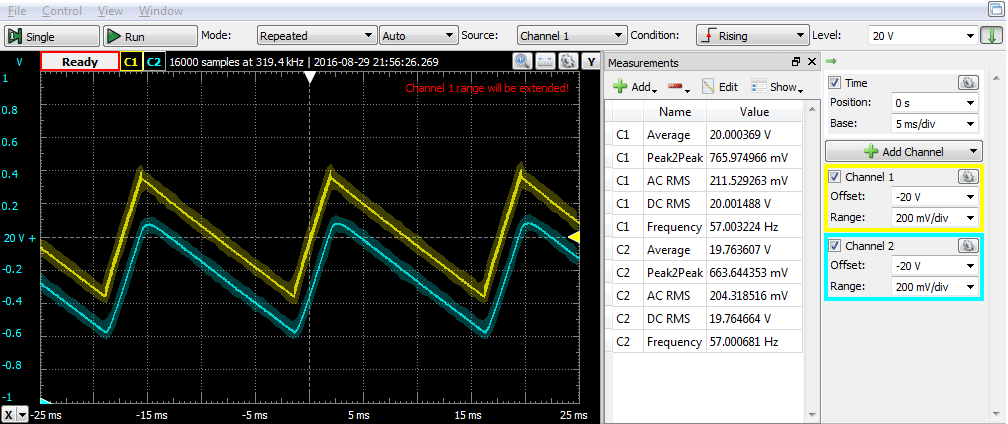
Task: Select the C2 DC RMS 19.764664 V row
Action: 707,319
